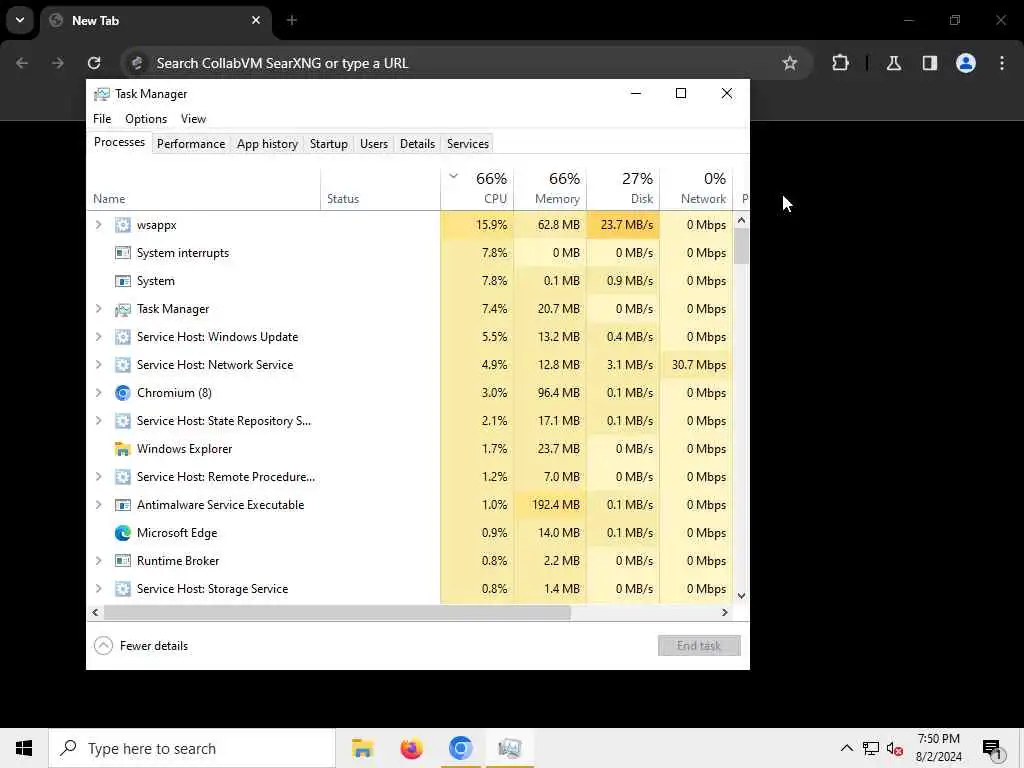Sort processes by Disk column

[x=623, y=189]
